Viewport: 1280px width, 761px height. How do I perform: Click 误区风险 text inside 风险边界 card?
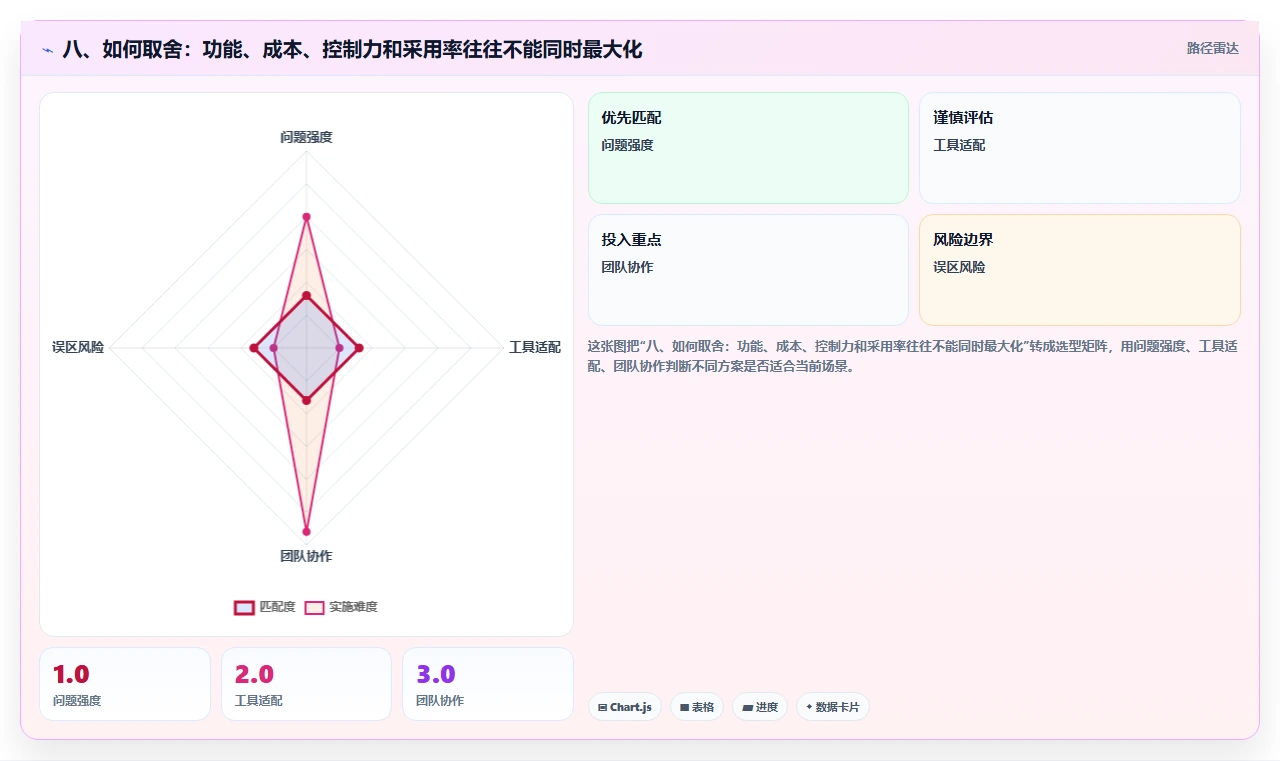[x=959, y=267]
